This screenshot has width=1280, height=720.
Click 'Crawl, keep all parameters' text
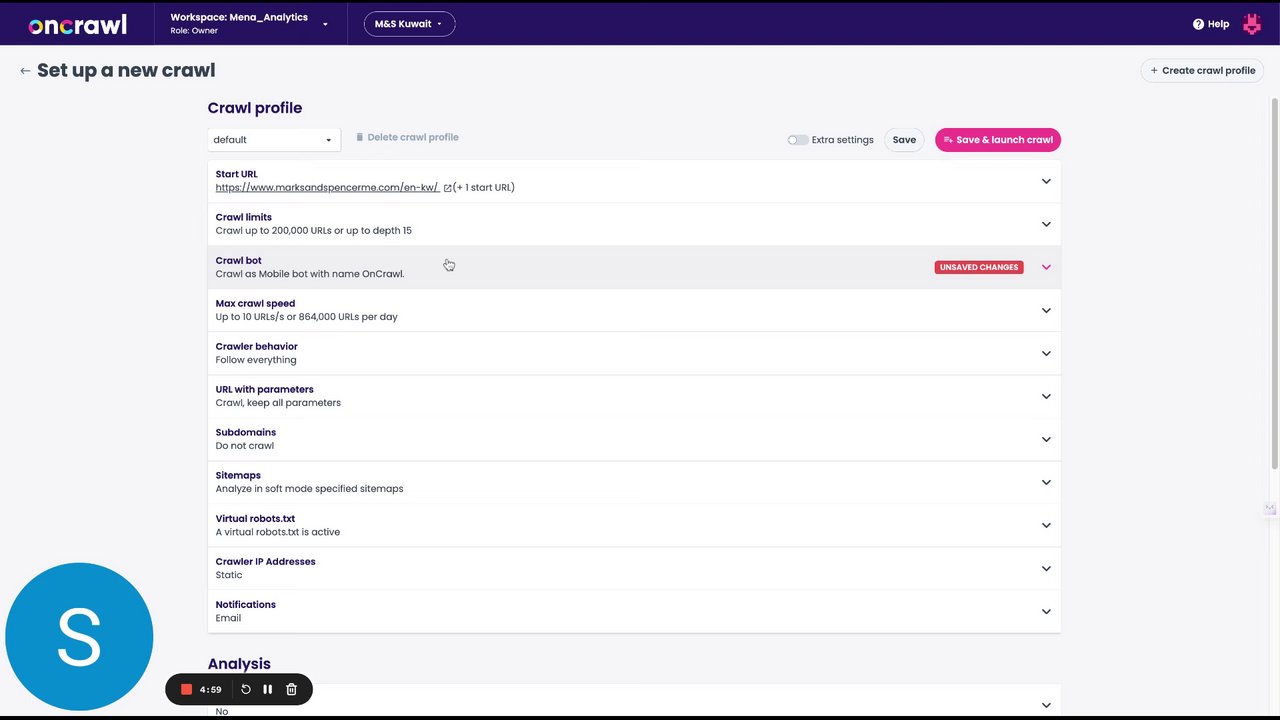(278, 403)
